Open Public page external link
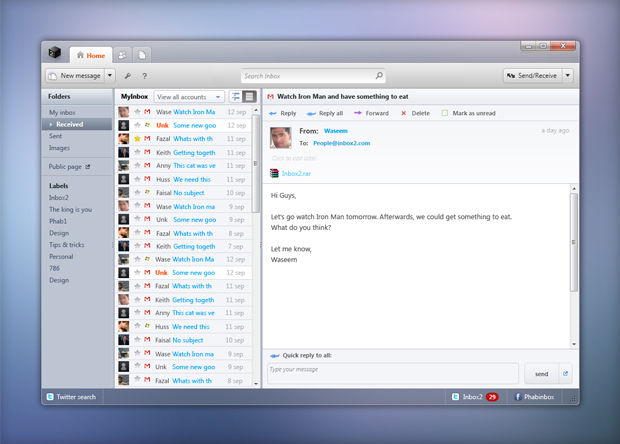This screenshot has height=444, width=620. coord(69,166)
